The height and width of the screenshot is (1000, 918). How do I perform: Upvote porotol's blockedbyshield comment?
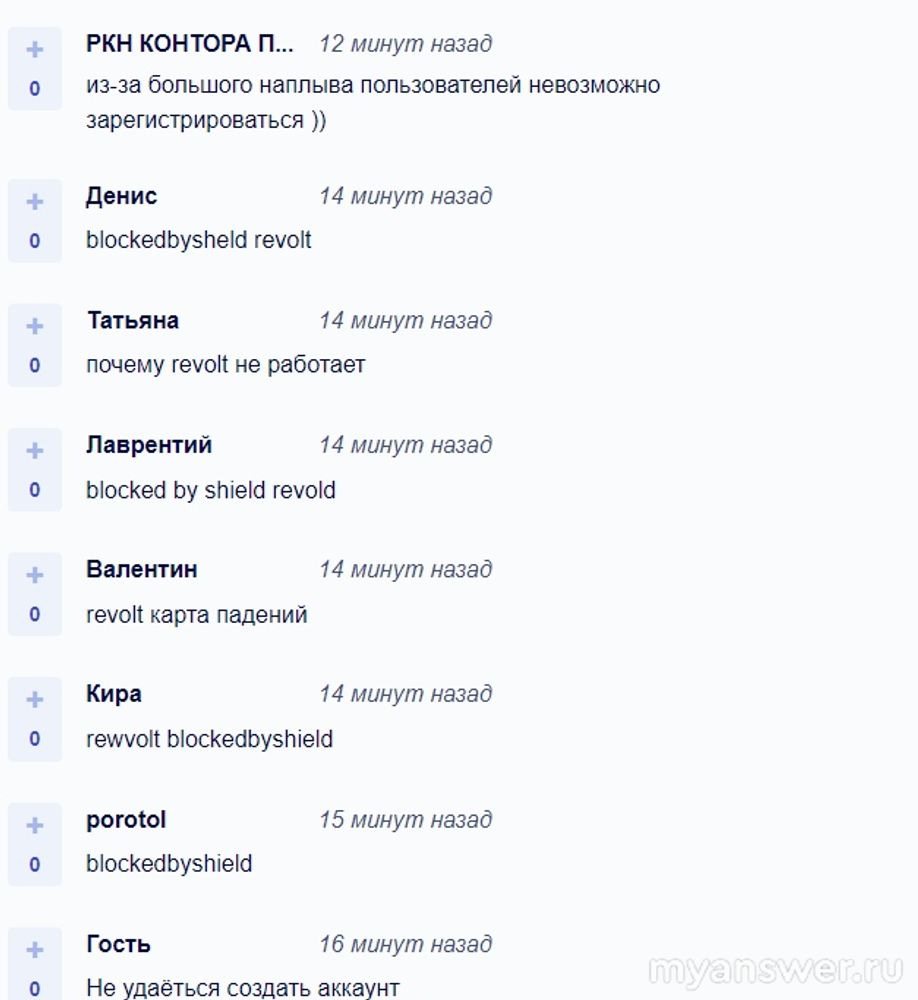[35, 825]
